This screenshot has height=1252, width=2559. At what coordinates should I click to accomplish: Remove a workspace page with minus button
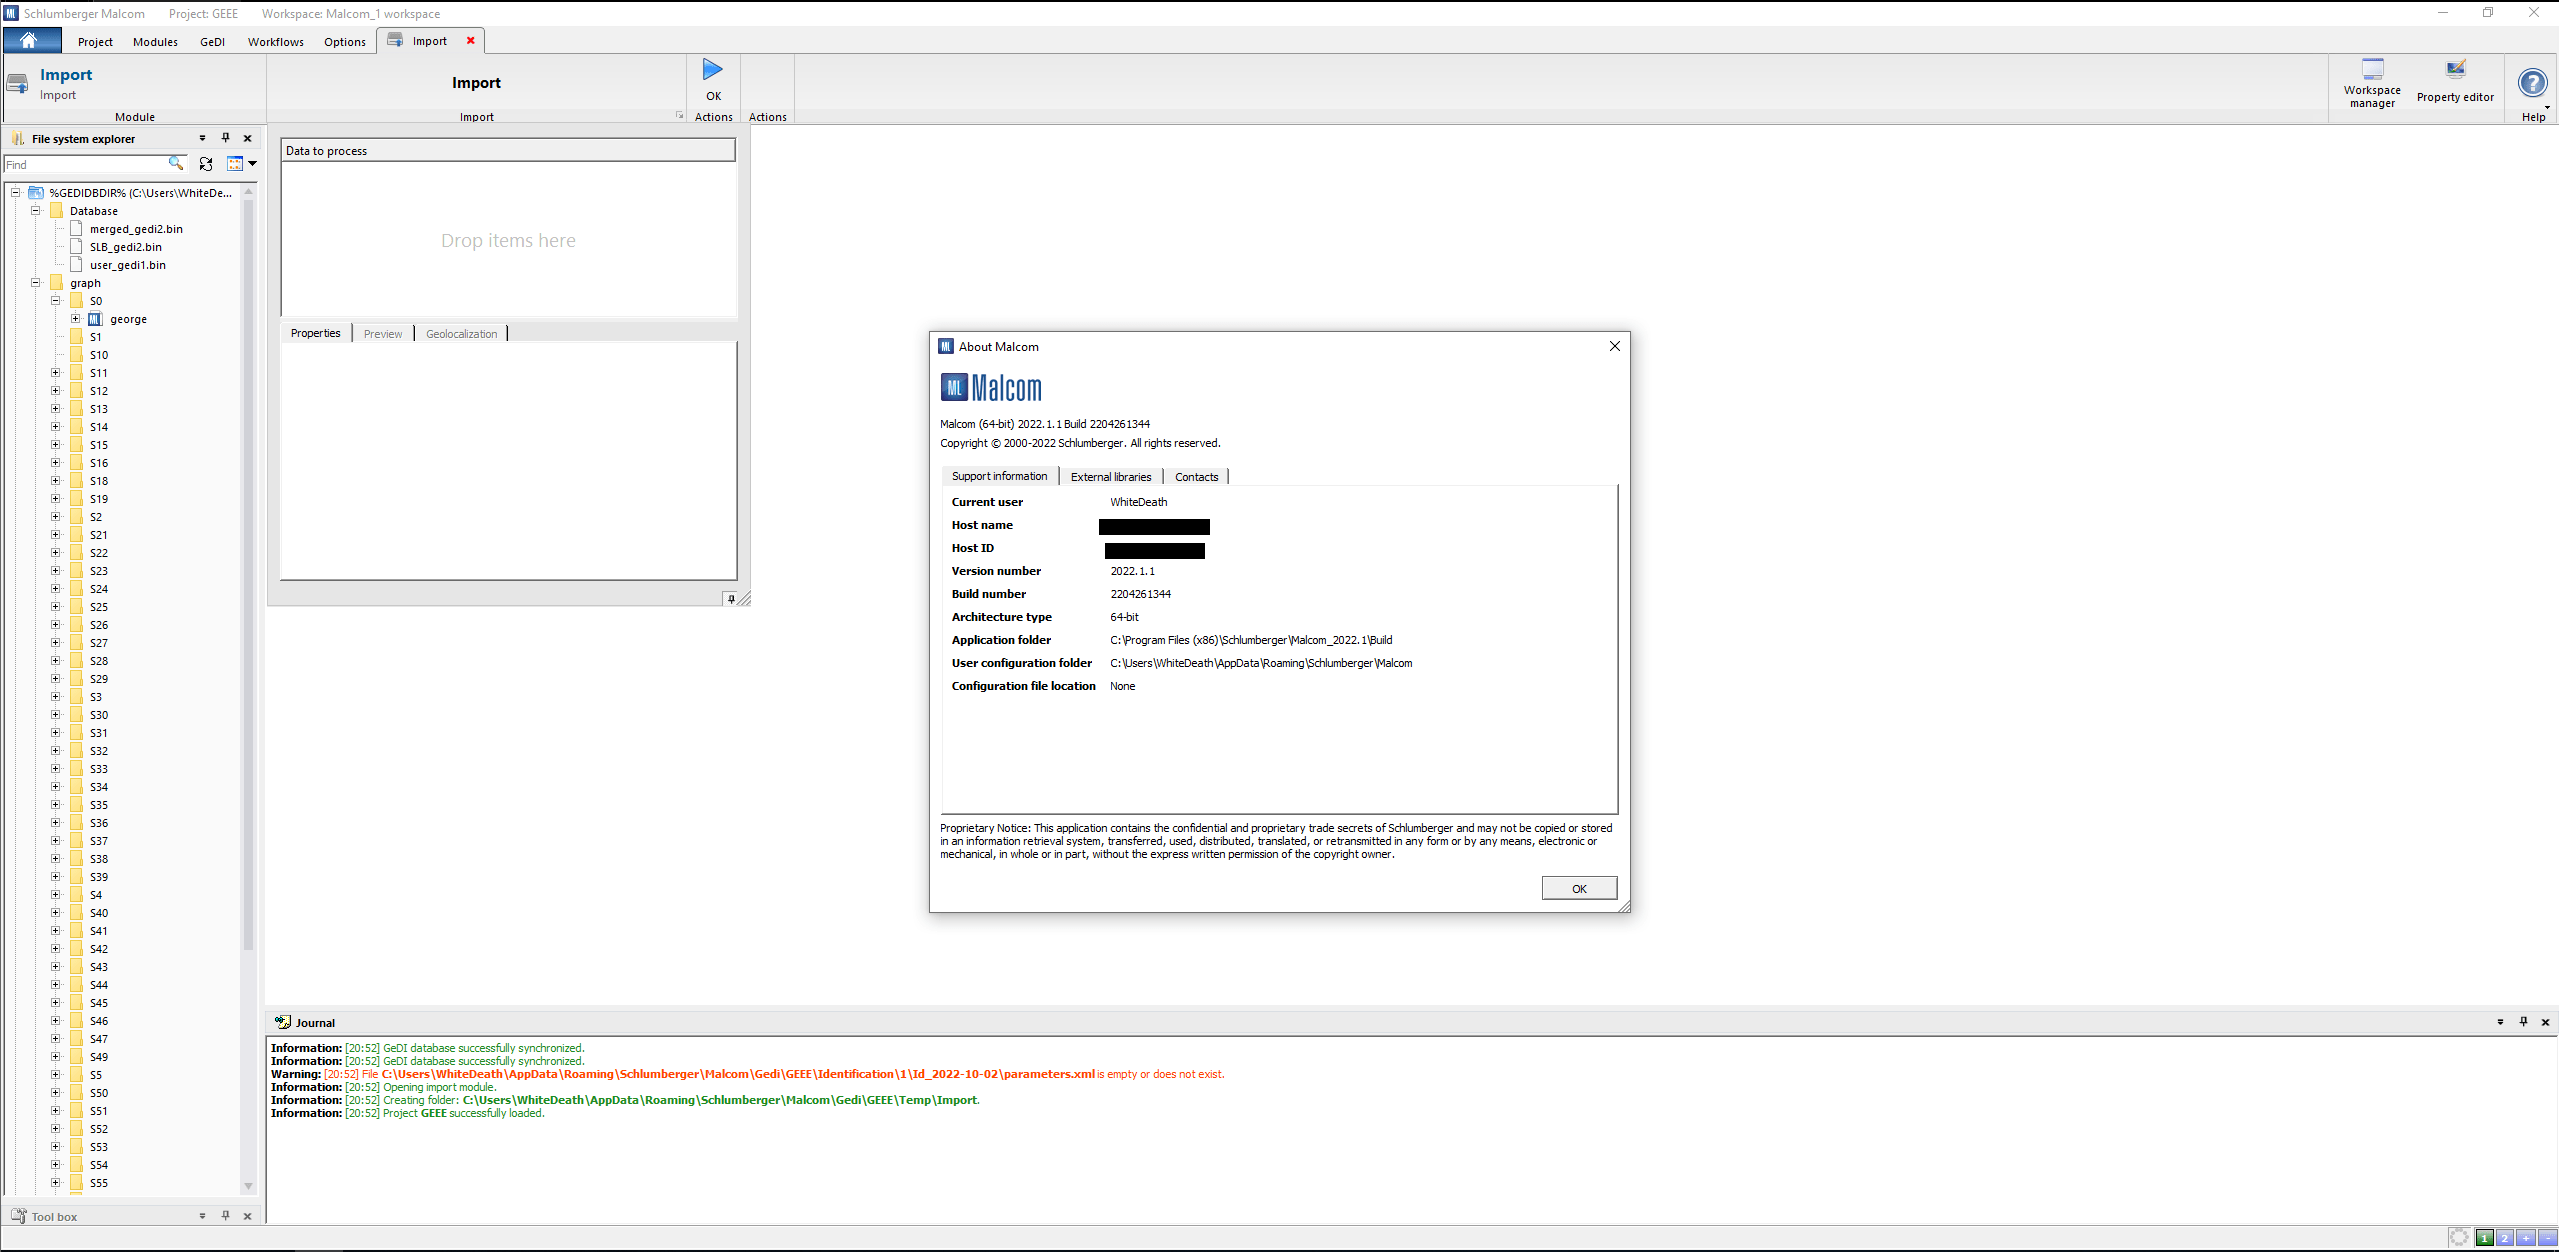point(2547,1238)
